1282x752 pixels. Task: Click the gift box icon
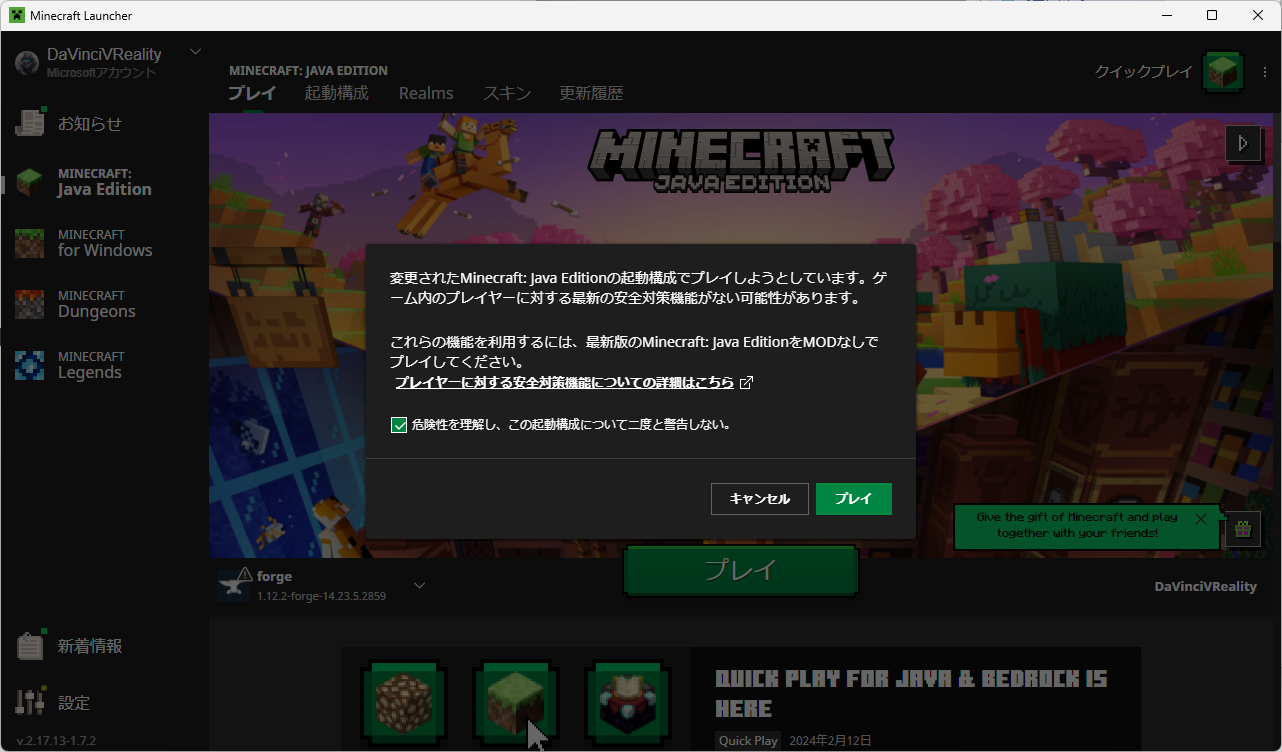[1242, 528]
